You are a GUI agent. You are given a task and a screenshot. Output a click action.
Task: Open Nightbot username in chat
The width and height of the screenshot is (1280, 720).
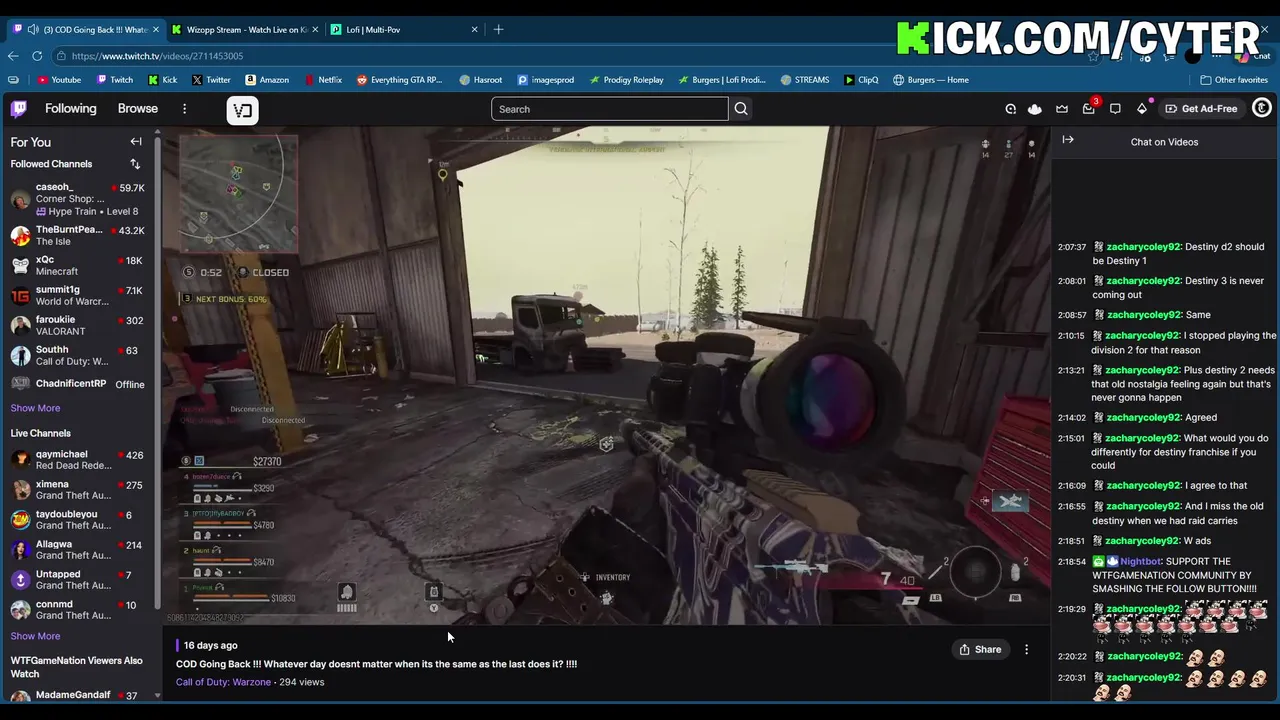tap(1140, 562)
